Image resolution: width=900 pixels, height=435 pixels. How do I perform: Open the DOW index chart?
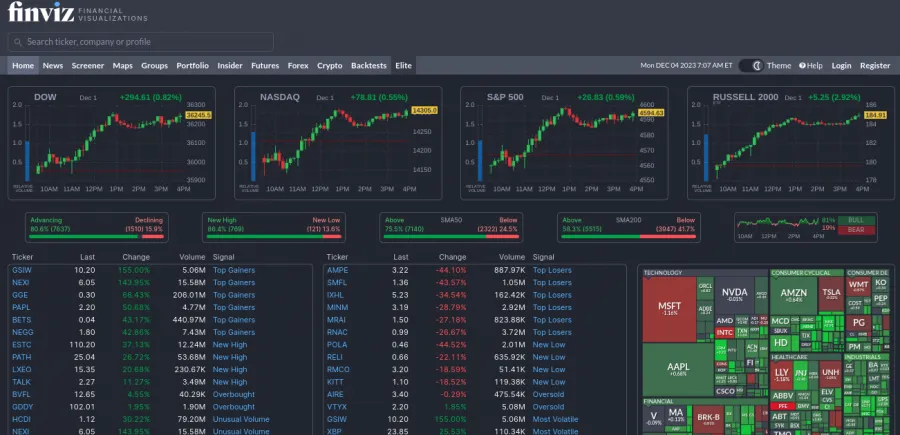click(111, 143)
